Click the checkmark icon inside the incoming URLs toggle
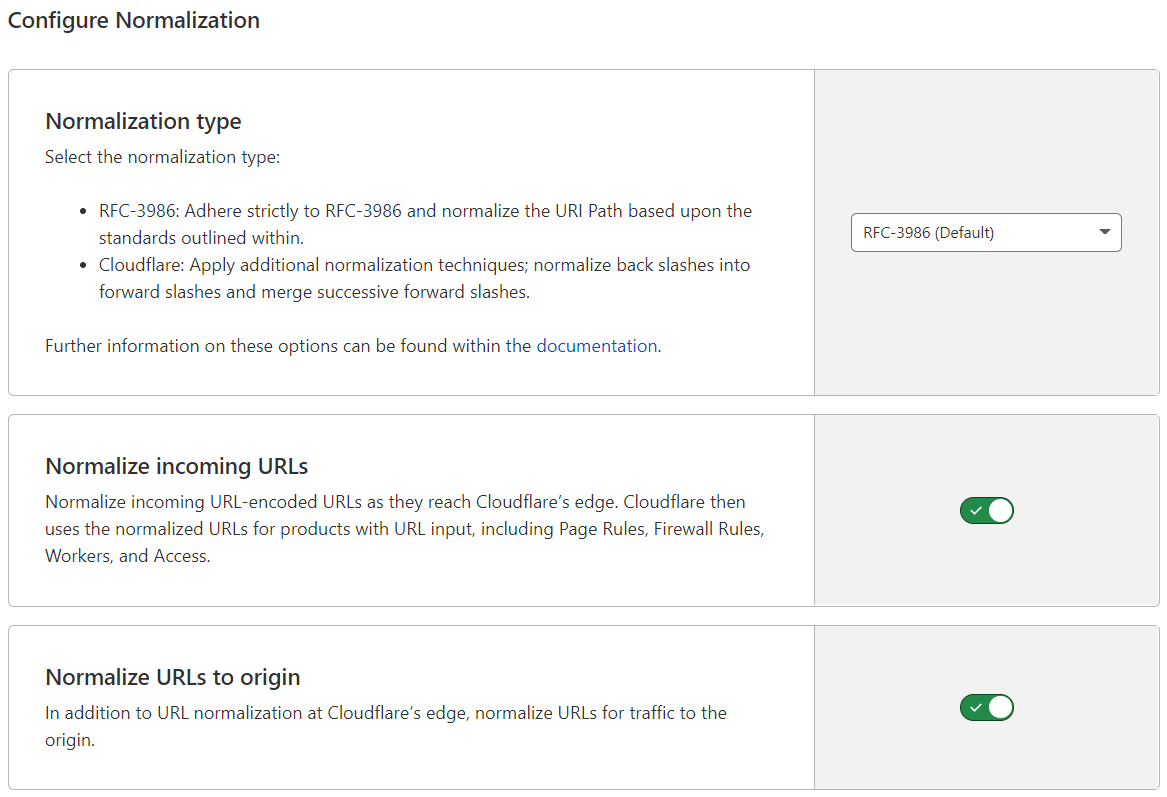The height and width of the screenshot is (797, 1167). click(x=977, y=510)
